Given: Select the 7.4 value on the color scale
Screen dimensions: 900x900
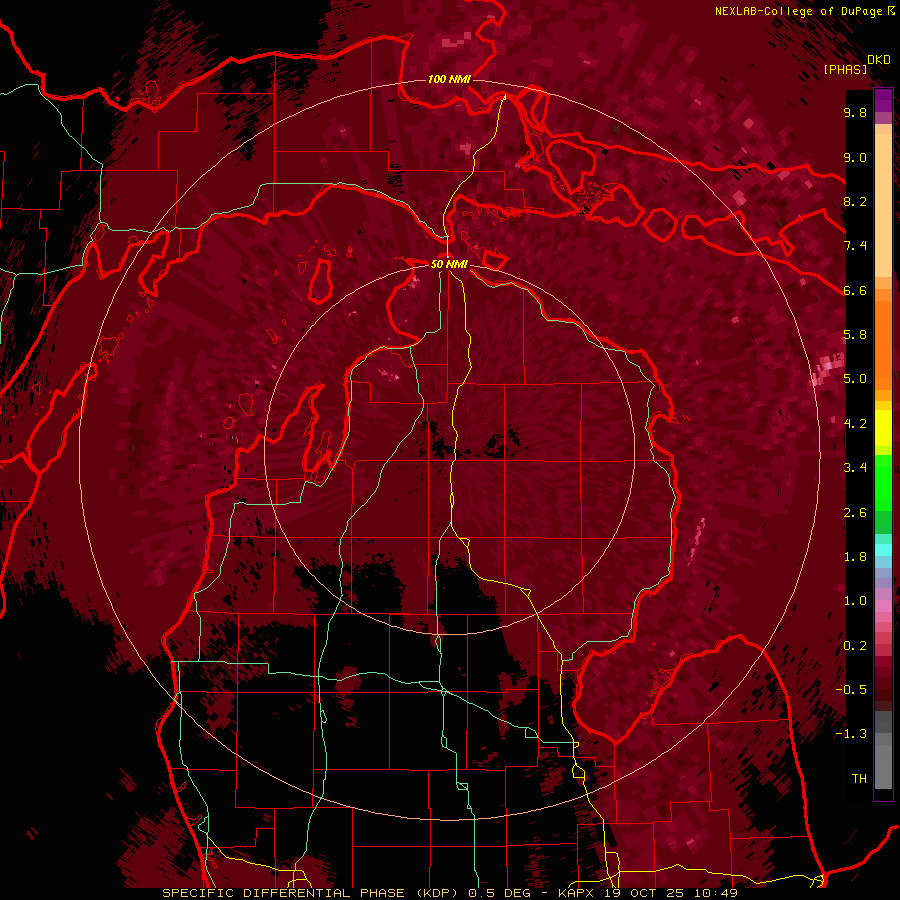Looking at the screenshot, I should point(855,246).
